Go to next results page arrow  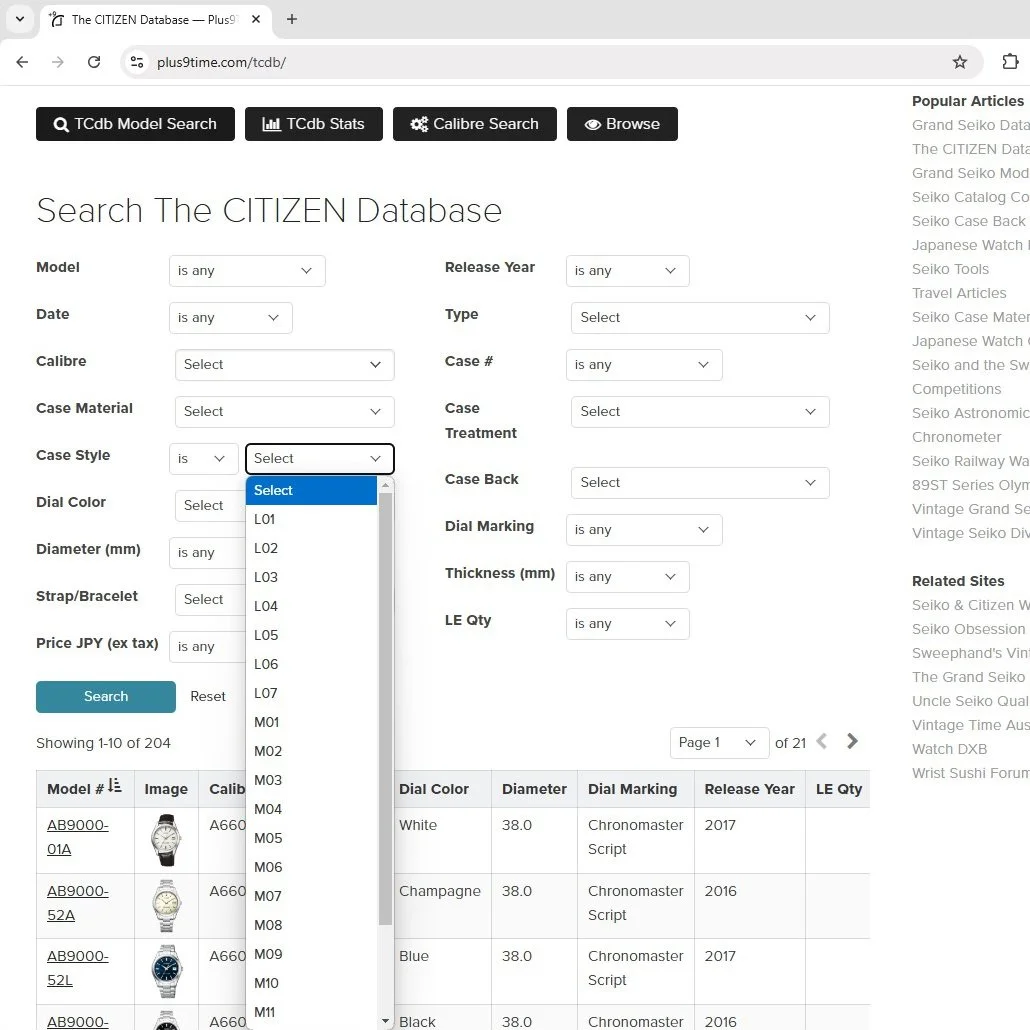pyautogui.click(x=853, y=742)
